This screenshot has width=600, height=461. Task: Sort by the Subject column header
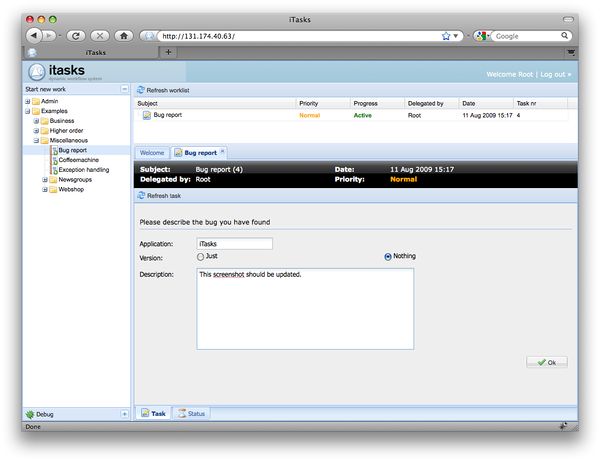point(215,103)
